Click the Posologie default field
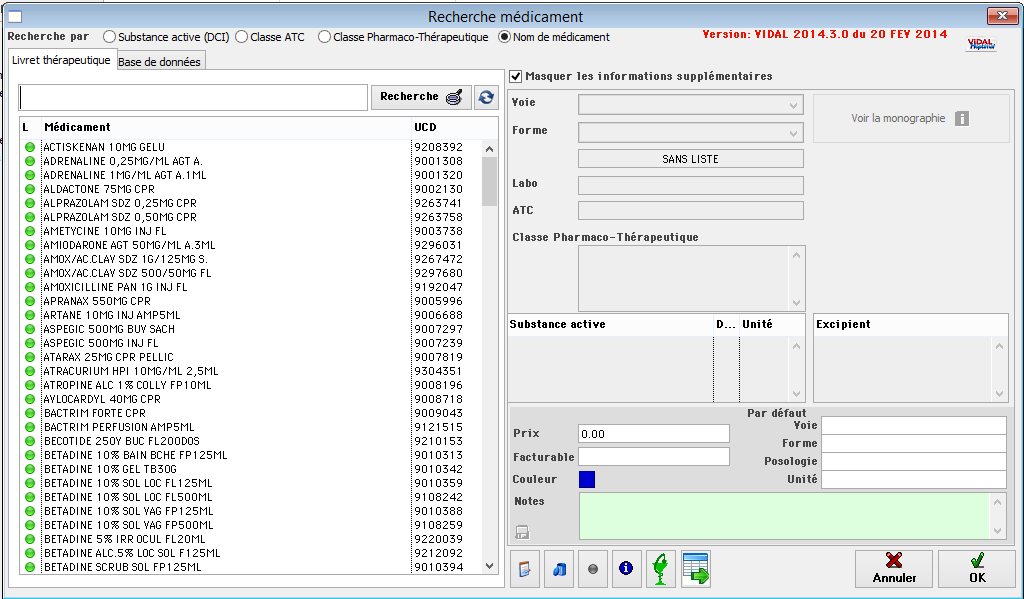Image resolution: width=1024 pixels, height=599 pixels. tap(914, 461)
